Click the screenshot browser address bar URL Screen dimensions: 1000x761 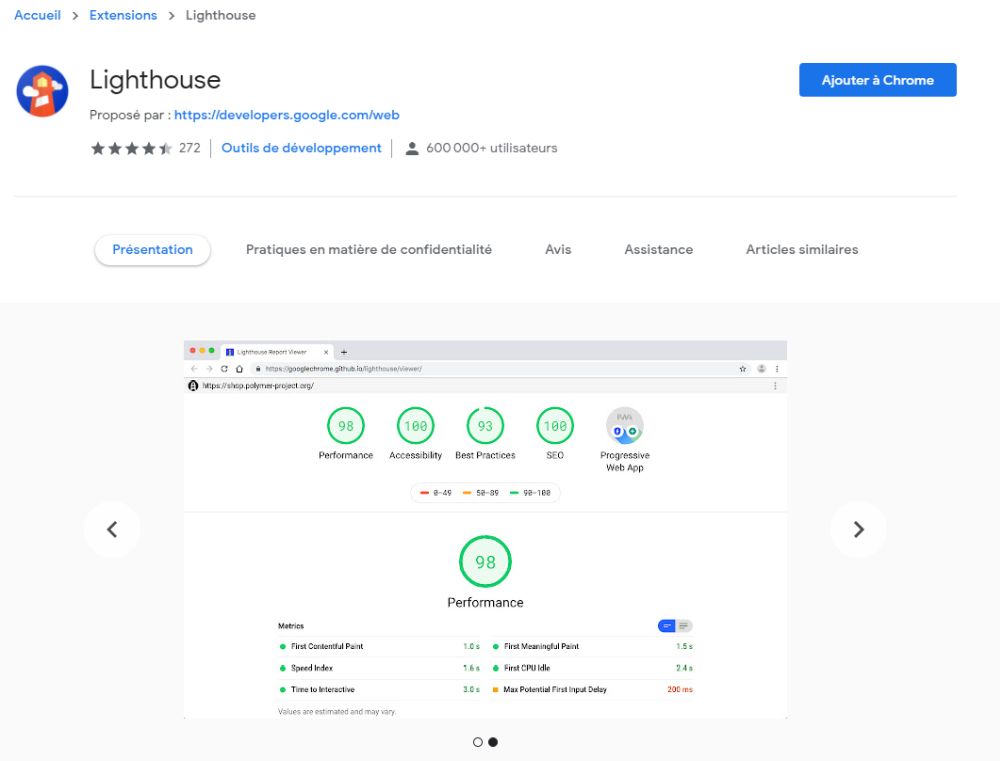[x=344, y=369]
